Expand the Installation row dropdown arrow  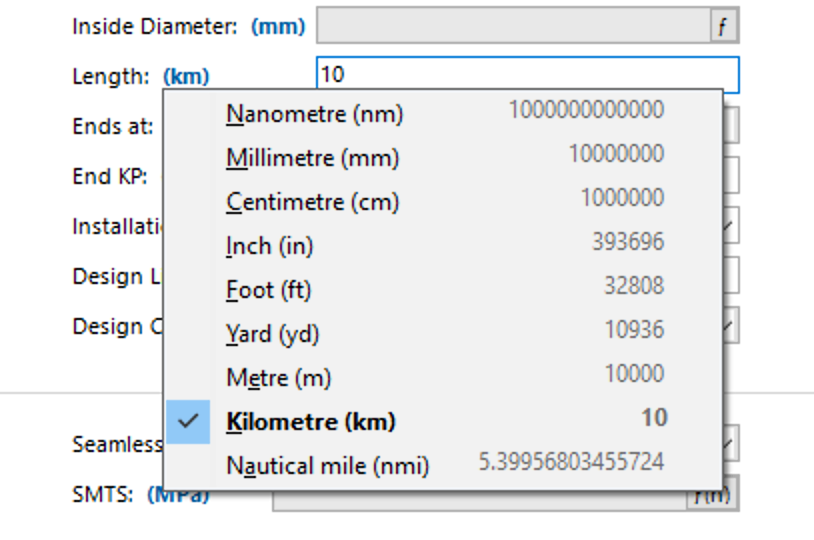pos(730,227)
